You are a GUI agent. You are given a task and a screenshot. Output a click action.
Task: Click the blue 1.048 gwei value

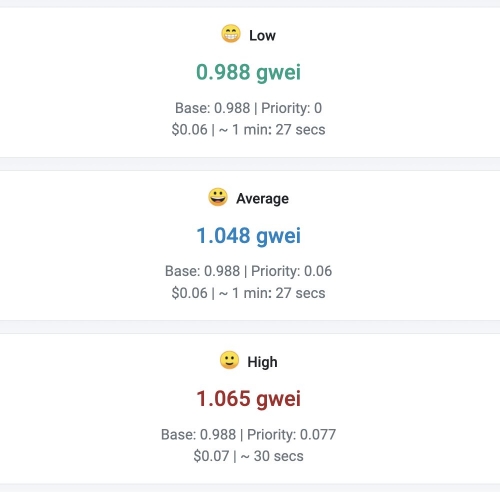tap(249, 236)
